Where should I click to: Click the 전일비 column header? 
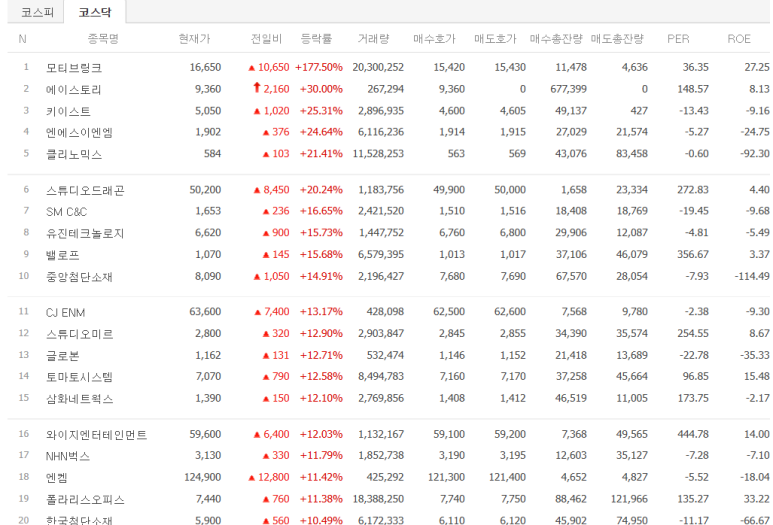tap(266, 38)
